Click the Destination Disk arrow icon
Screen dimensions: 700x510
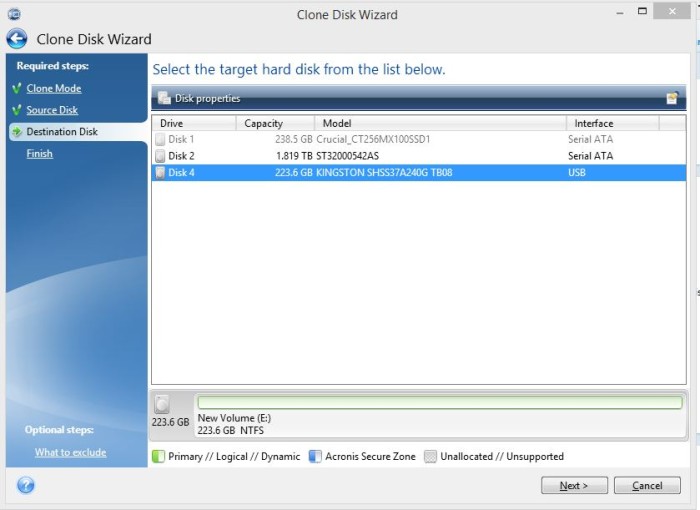pyautogui.click(x=17, y=131)
